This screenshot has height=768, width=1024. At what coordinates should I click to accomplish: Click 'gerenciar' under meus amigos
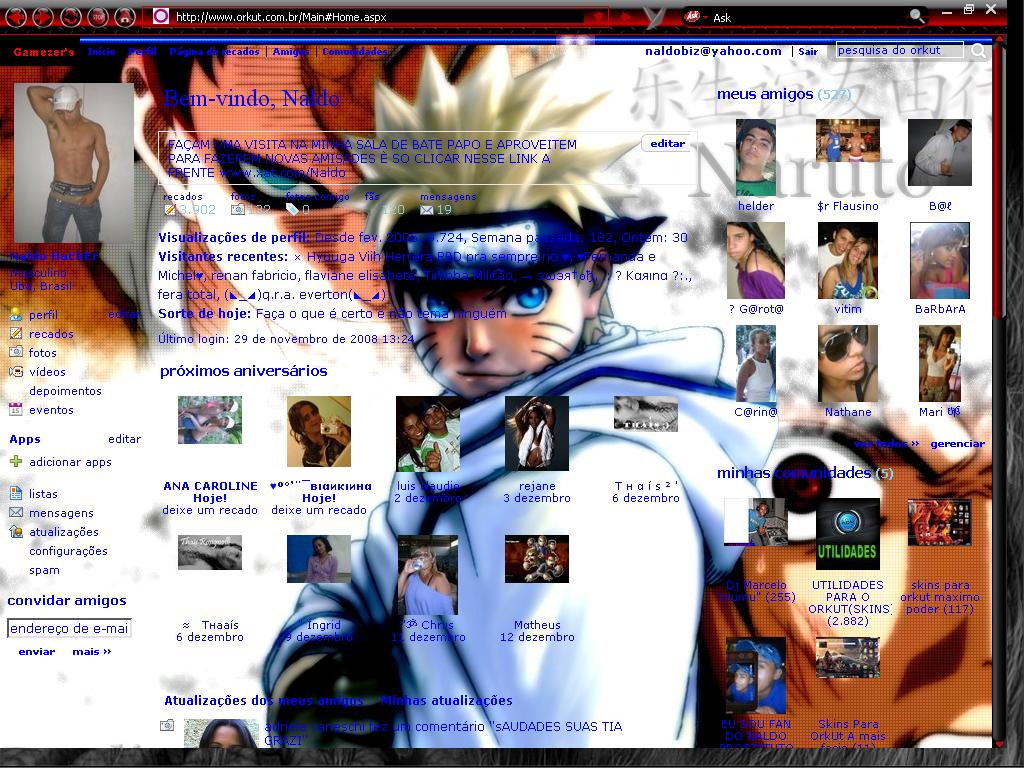(957, 443)
